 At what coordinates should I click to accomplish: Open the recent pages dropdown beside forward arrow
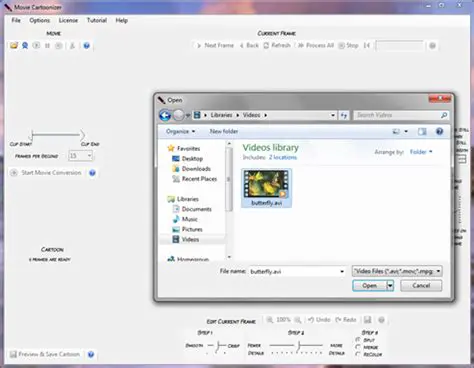(x=188, y=115)
